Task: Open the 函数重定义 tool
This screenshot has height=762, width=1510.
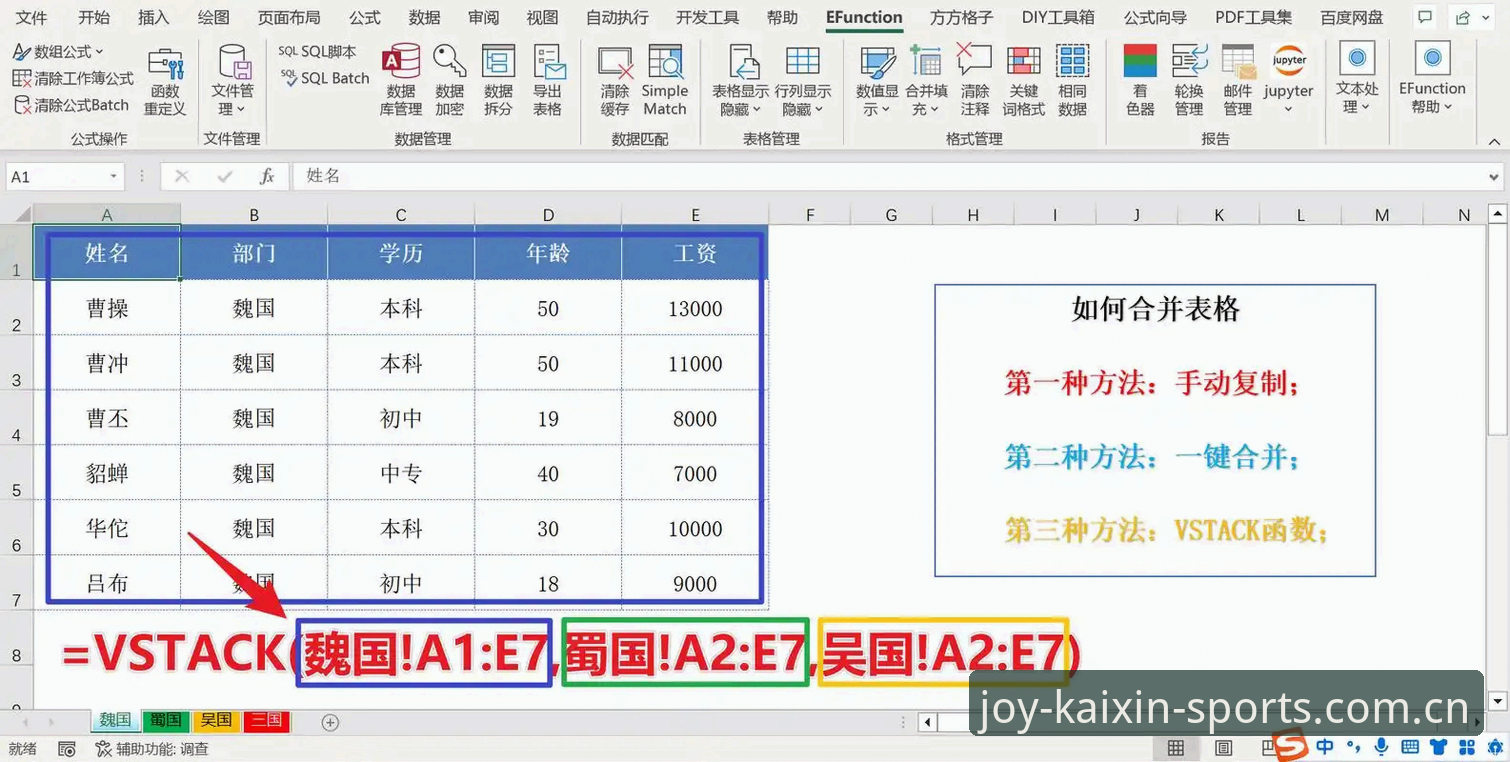Action: click(165, 82)
